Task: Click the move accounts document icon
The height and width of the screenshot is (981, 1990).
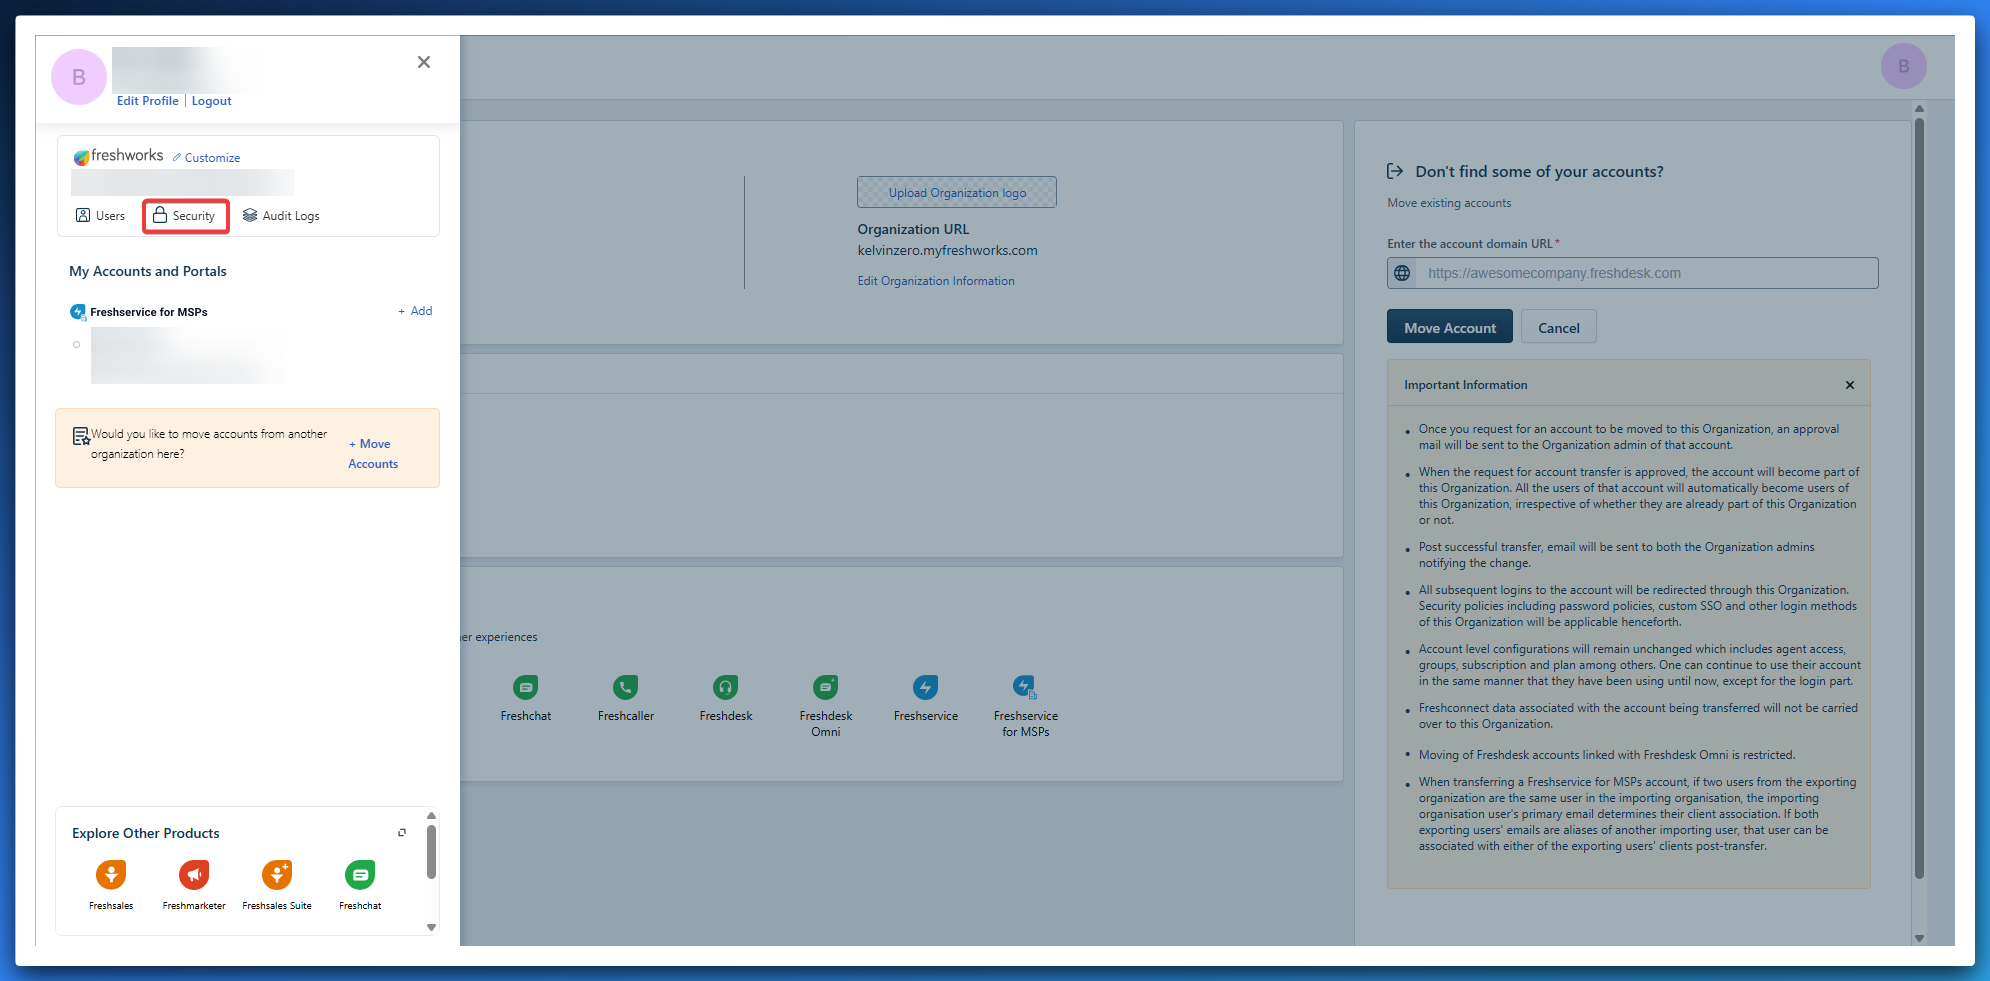Action: pos(81,436)
